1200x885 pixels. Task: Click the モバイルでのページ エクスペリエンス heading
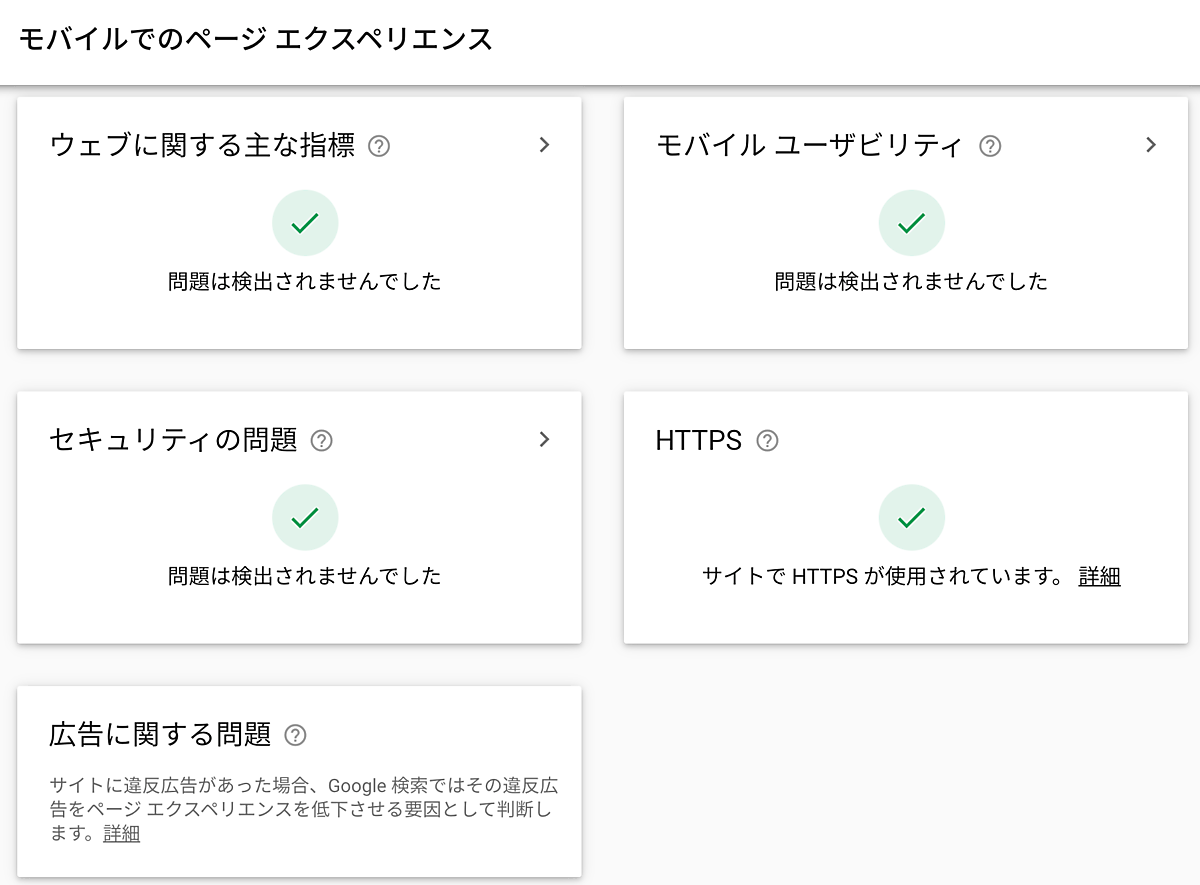click(x=255, y=40)
